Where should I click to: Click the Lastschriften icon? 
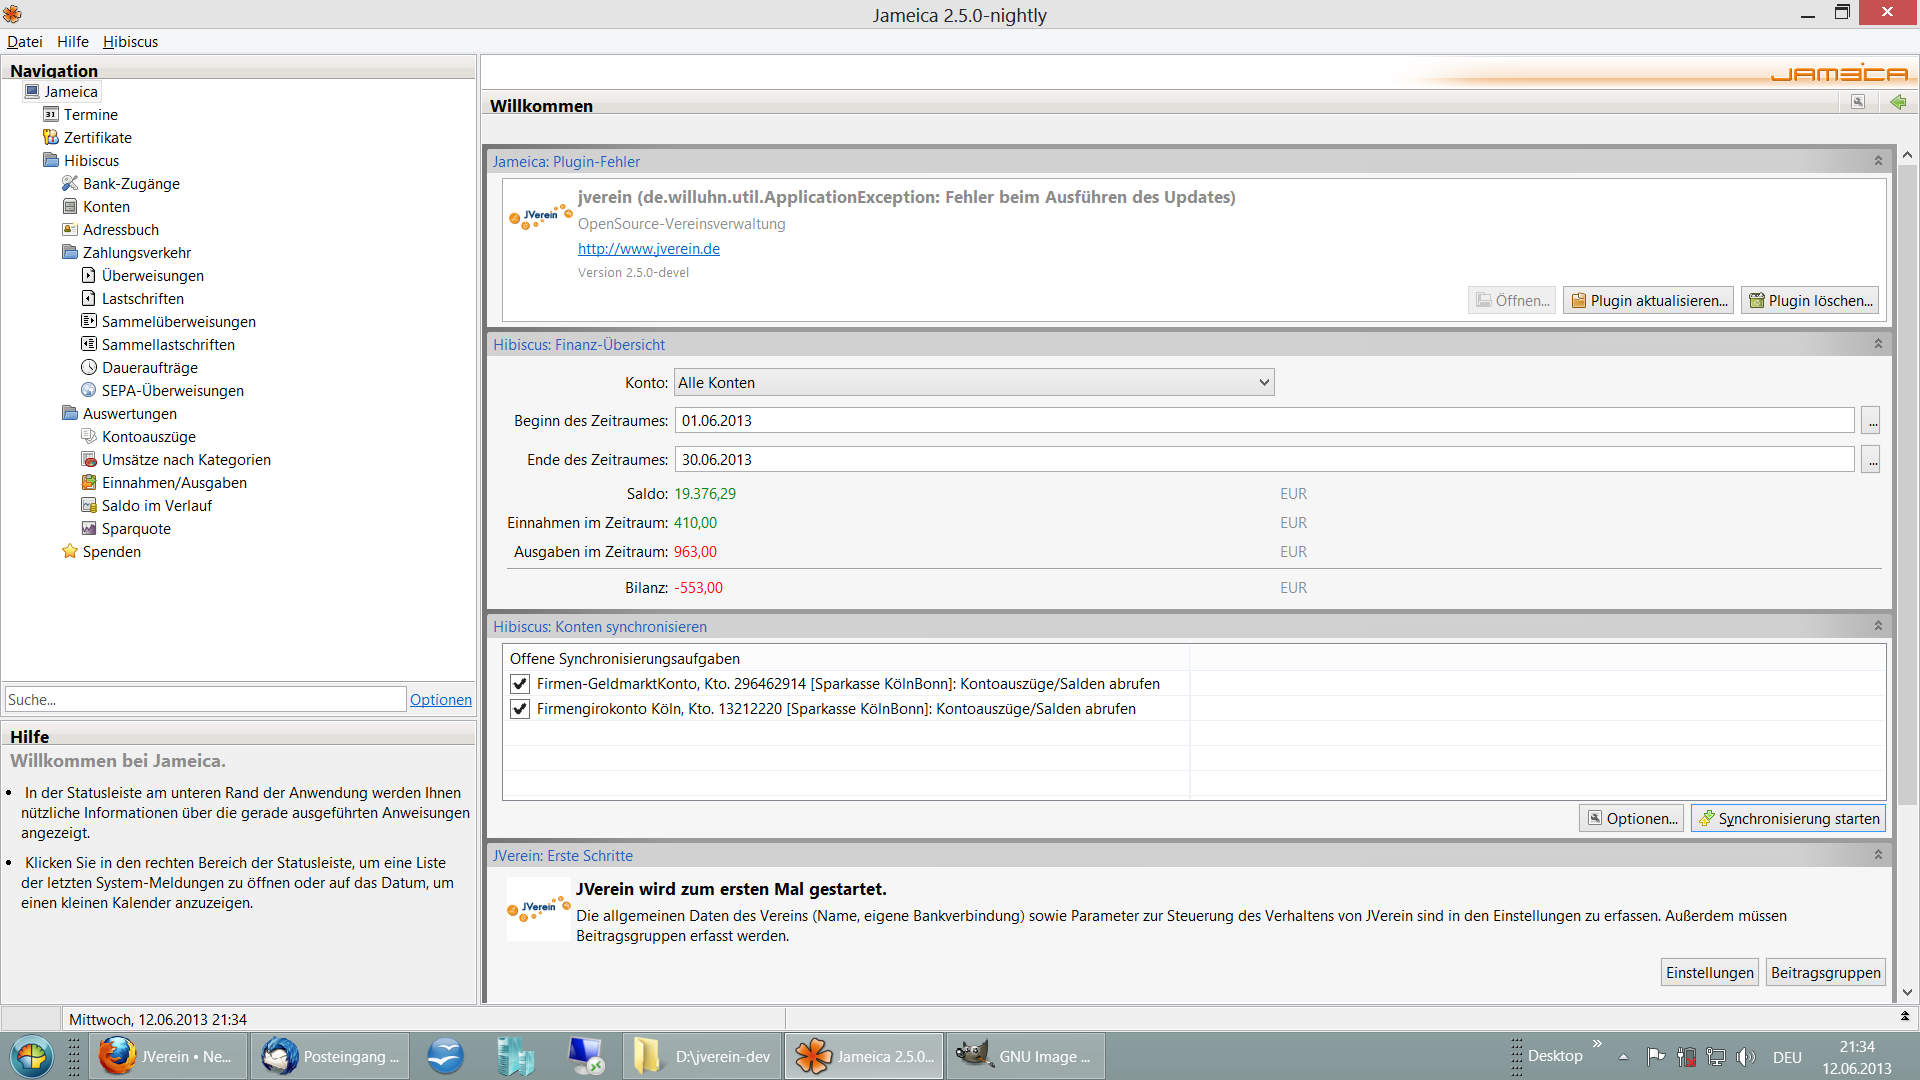point(89,298)
